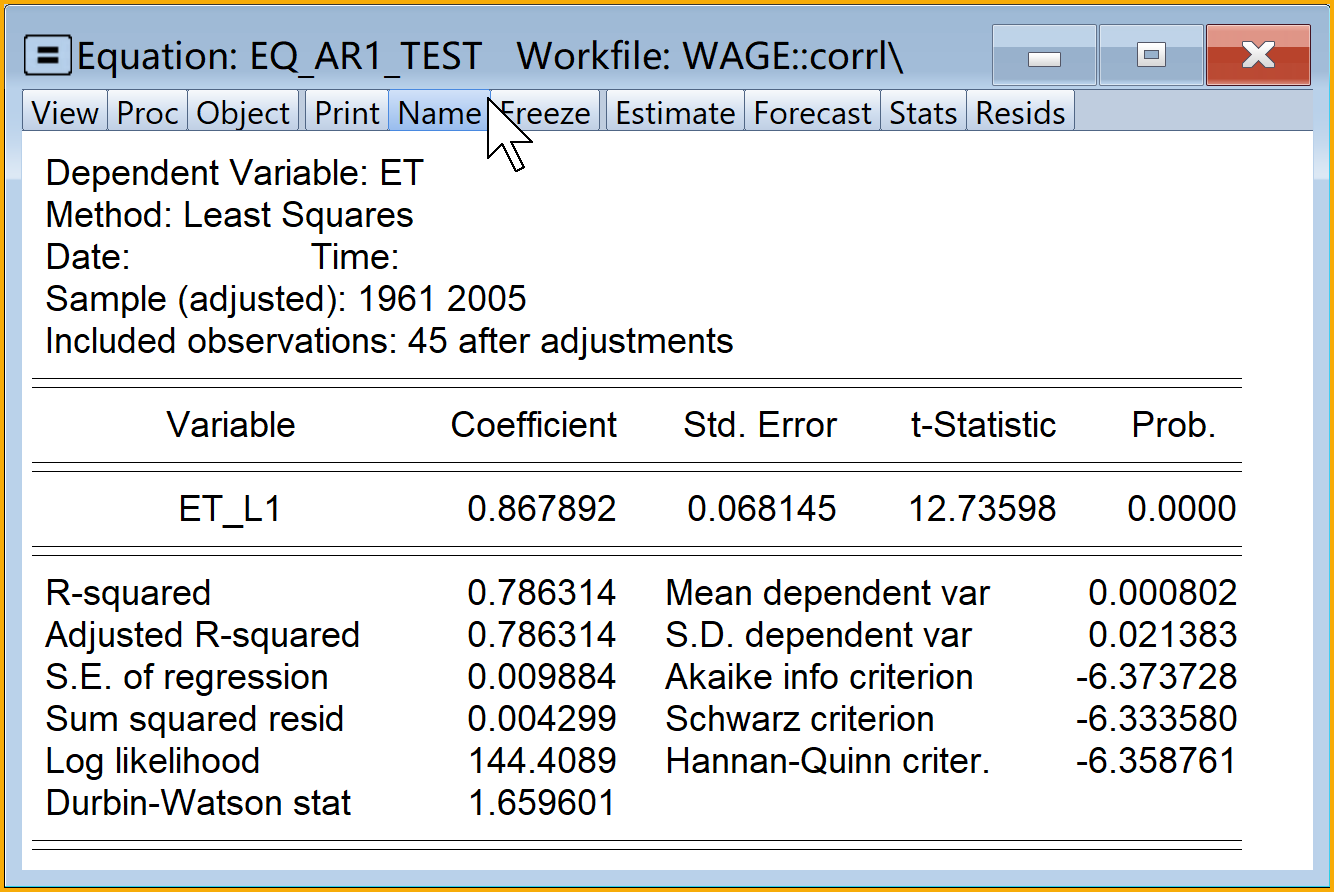Freeze the equation output
This screenshot has width=1334, height=892.
pyautogui.click(x=545, y=113)
